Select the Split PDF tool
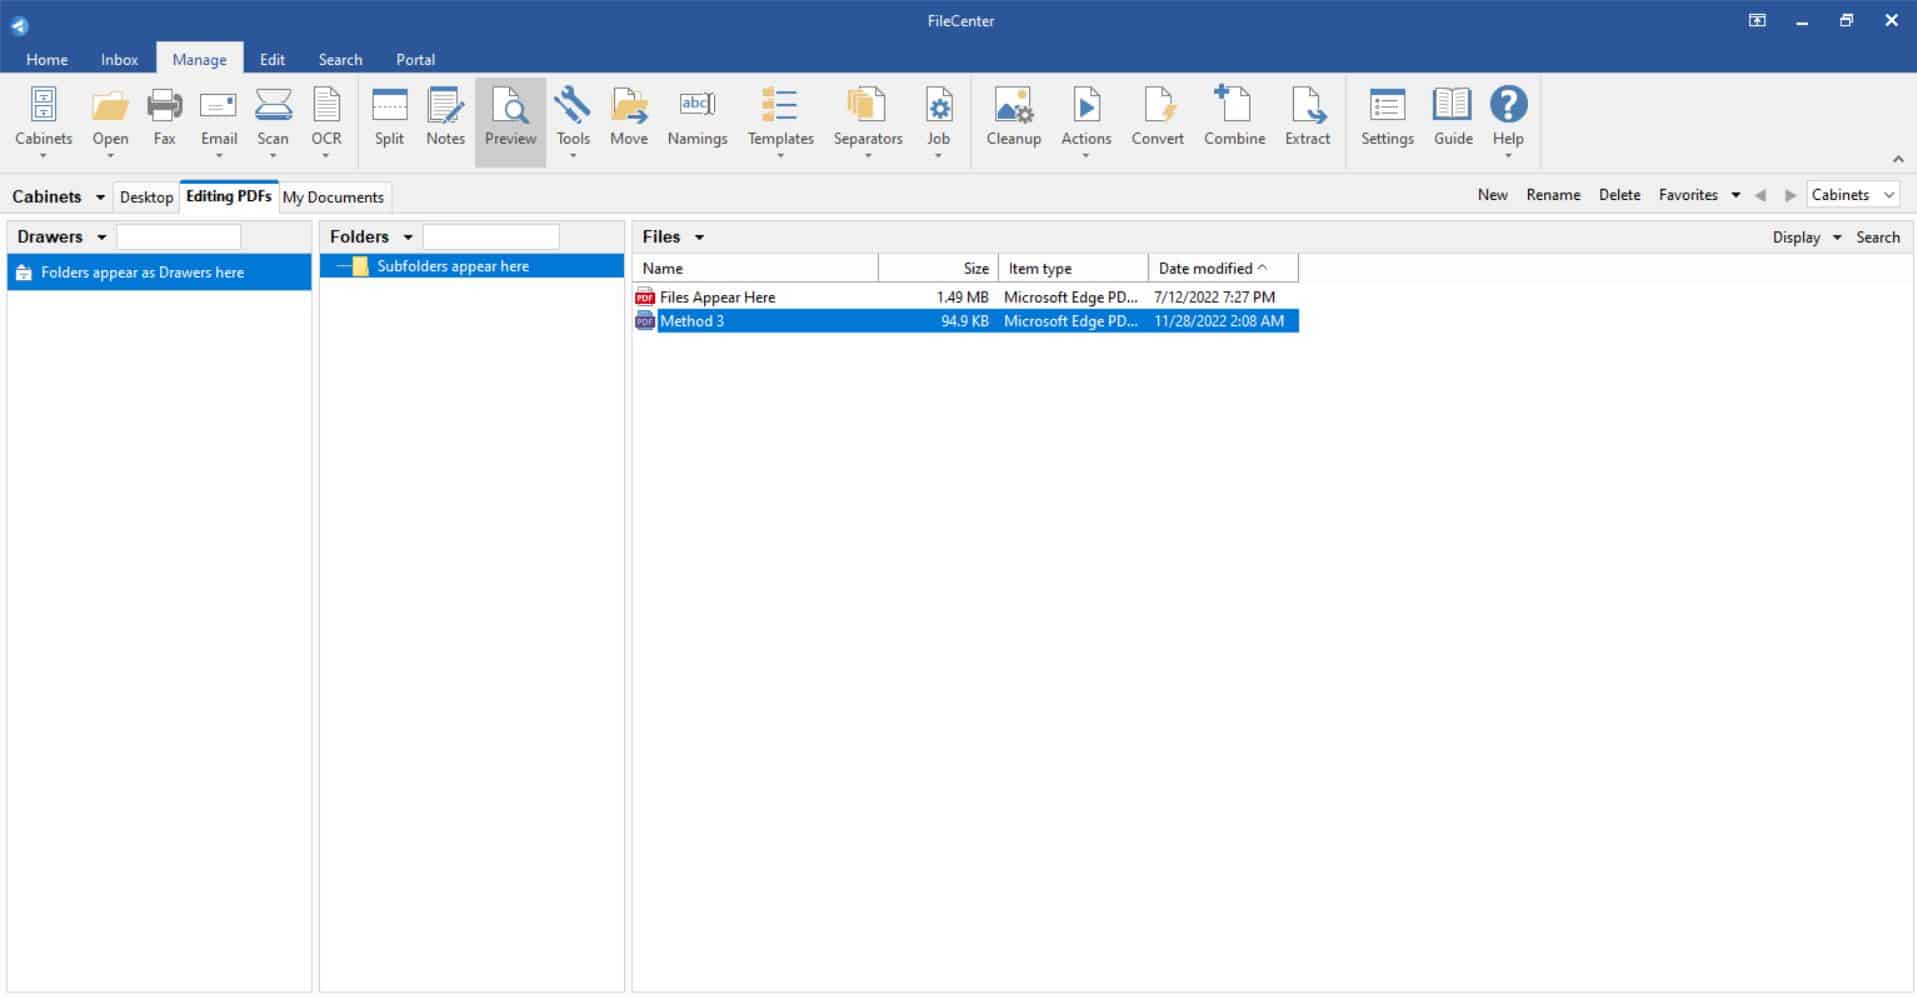Screen dimensions: 1917x997 click(x=389, y=119)
